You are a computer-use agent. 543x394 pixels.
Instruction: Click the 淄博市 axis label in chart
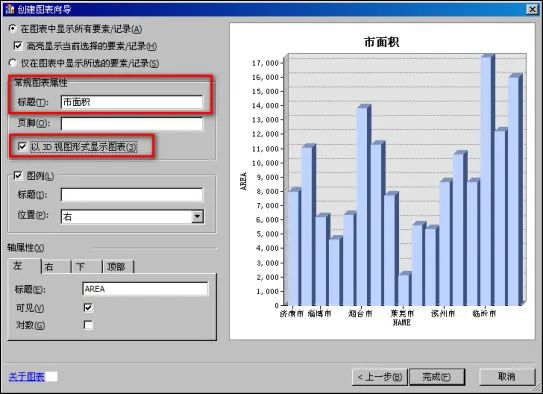tap(319, 314)
